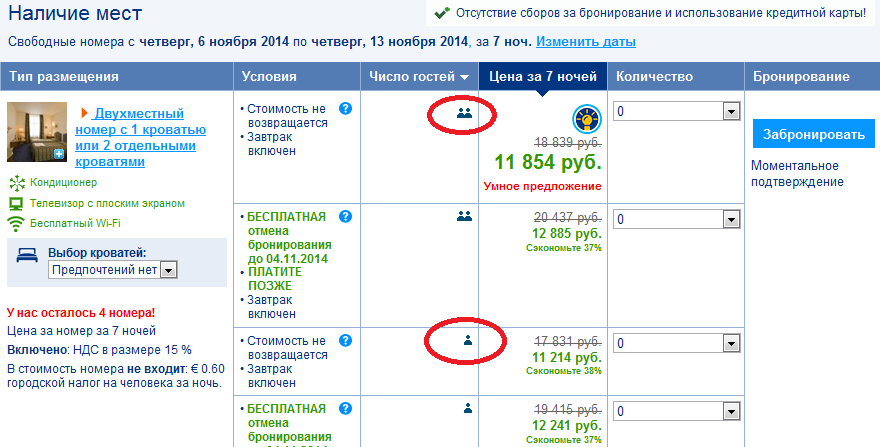Open quantity dropdown for 12 885 руб. offer
The height and width of the screenshot is (447, 880).
tap(677, 219)
